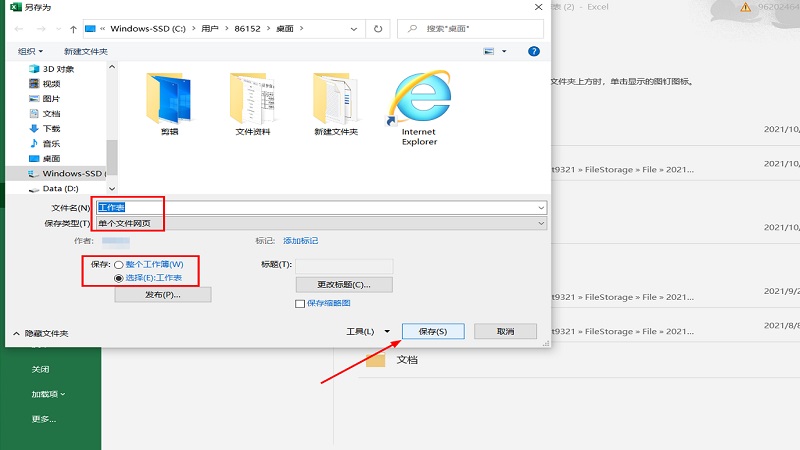Click the 添加标记 link
Screen dimensions: 800x450
(x=300, y=241)
